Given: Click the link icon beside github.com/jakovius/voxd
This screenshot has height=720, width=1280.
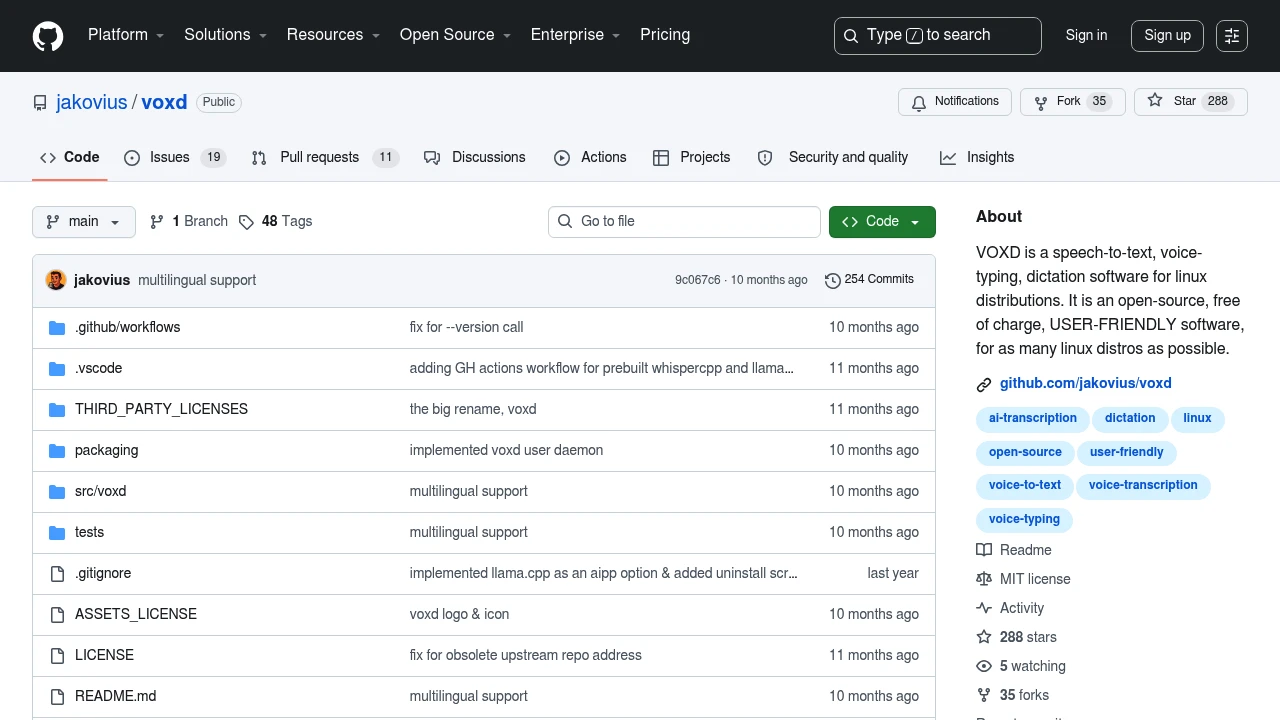Looking at the screenshot, I should click(x=984, y=384).
